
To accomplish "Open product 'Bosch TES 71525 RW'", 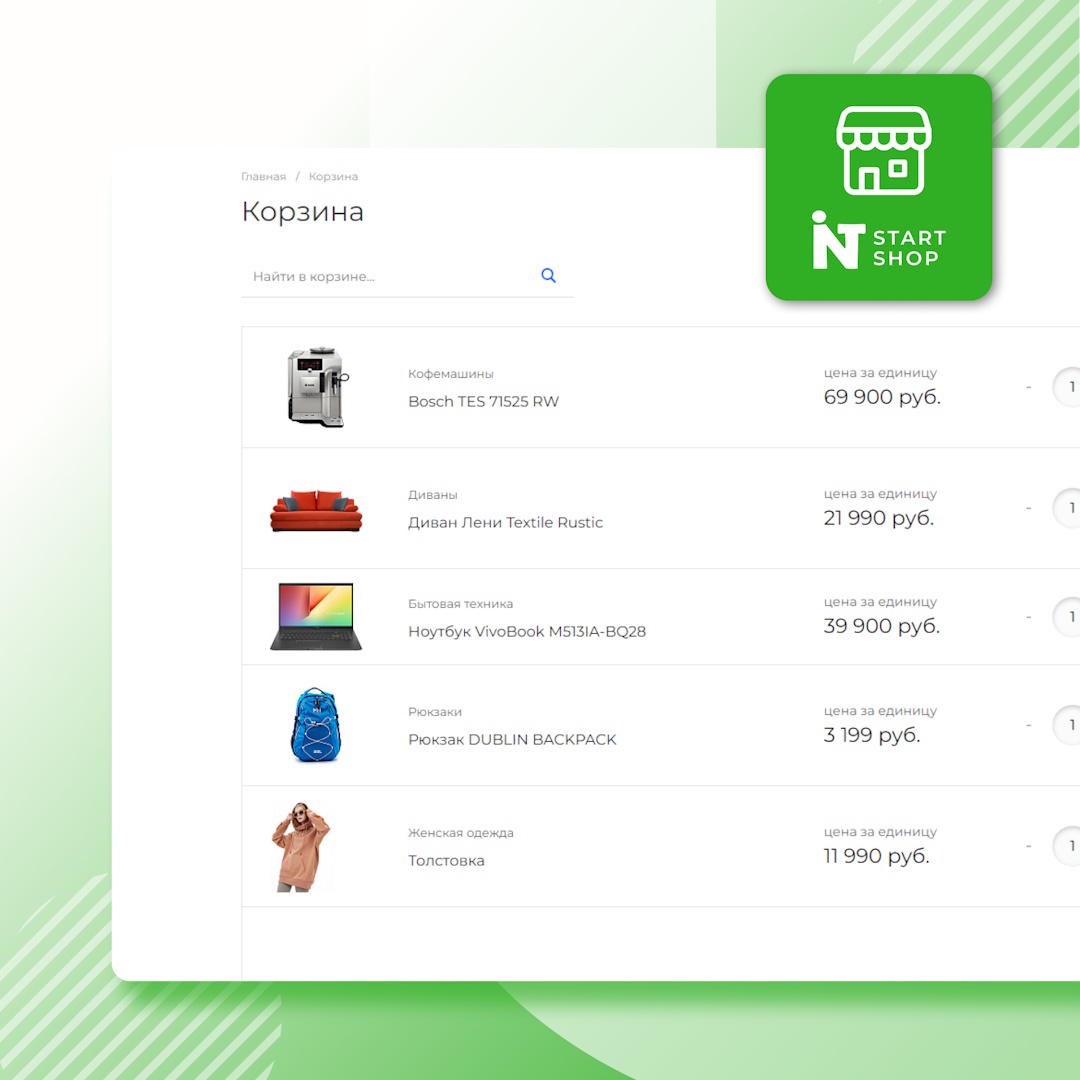I will 484,402.
